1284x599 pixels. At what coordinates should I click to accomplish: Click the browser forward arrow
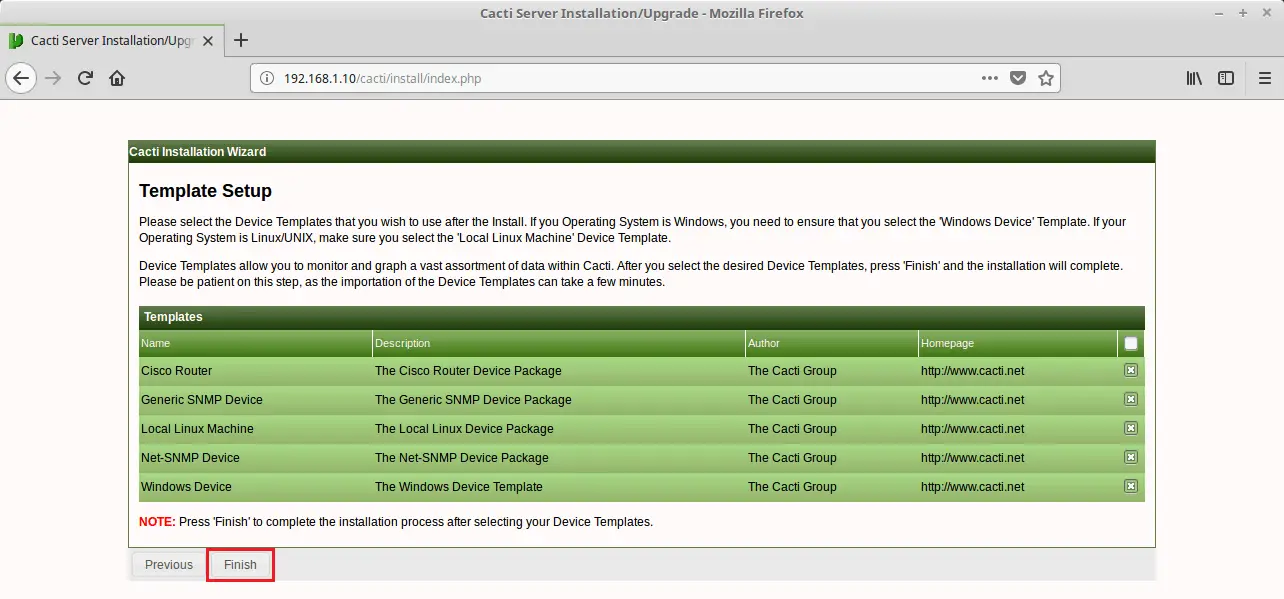coord(54,78)
